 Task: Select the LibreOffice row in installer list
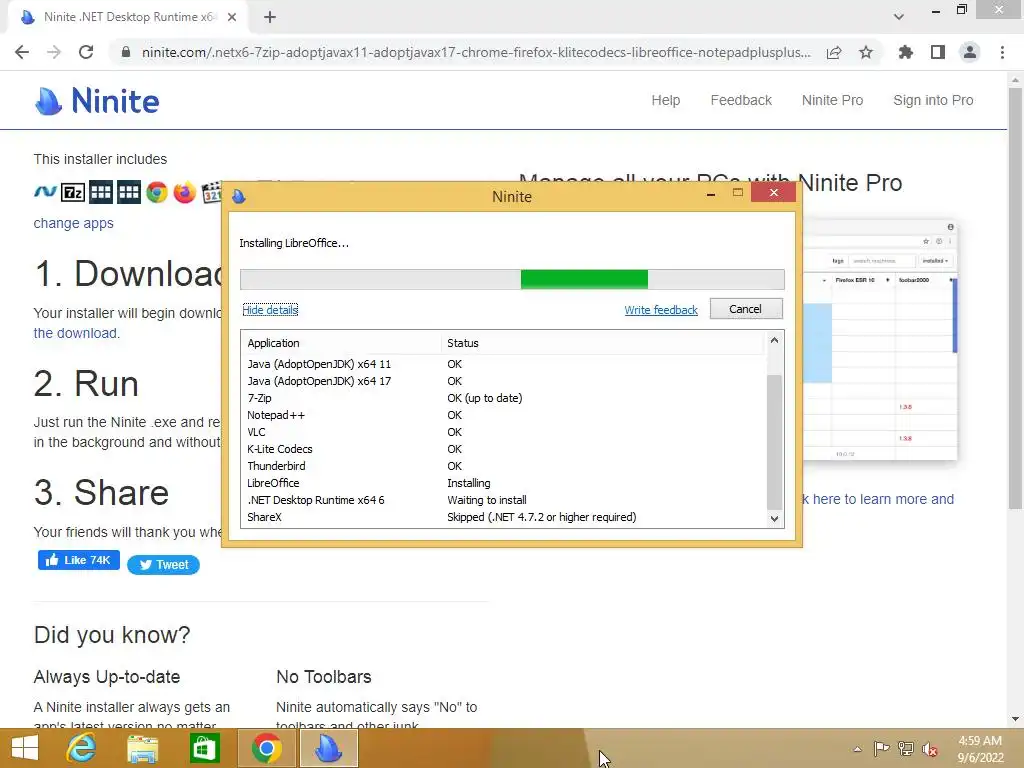(504, 483)
